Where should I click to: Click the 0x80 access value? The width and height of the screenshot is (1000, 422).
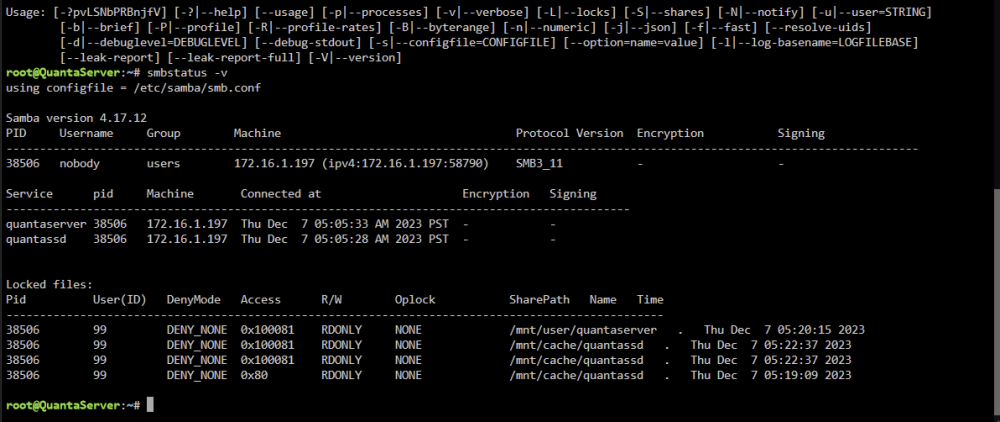click(254, 375)
